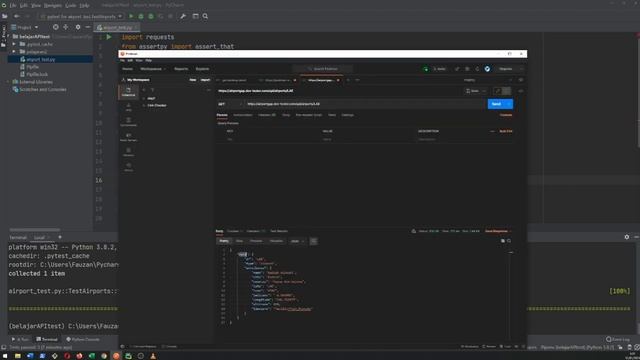Click Save Response link

click(496, 231)
